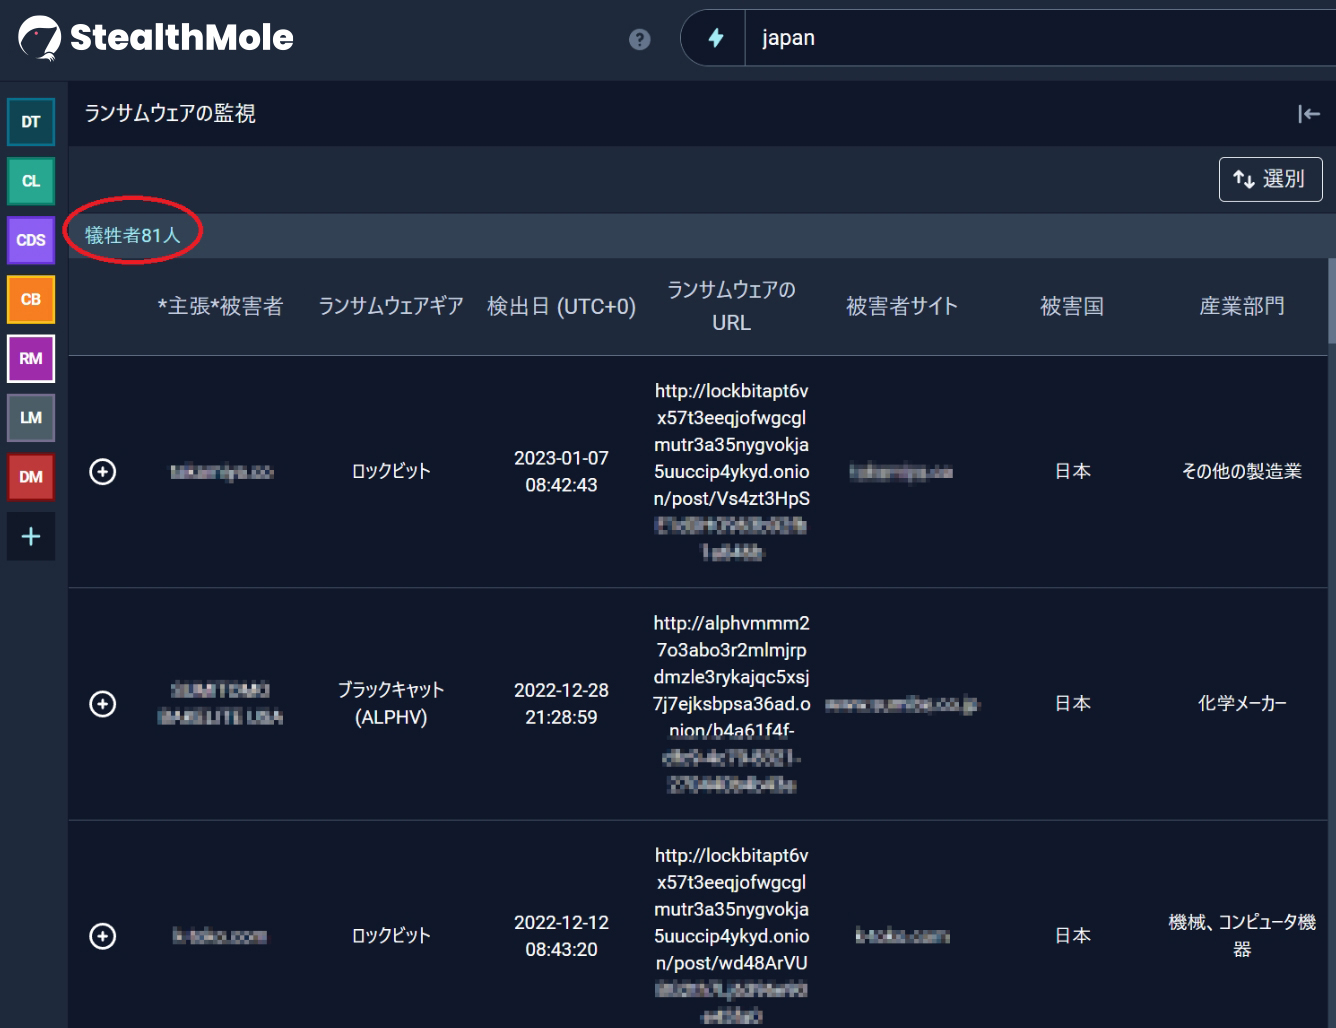Open the DT sidebar module
This screenshot has height=1028, width=1336.
click(x=31, y=122)
